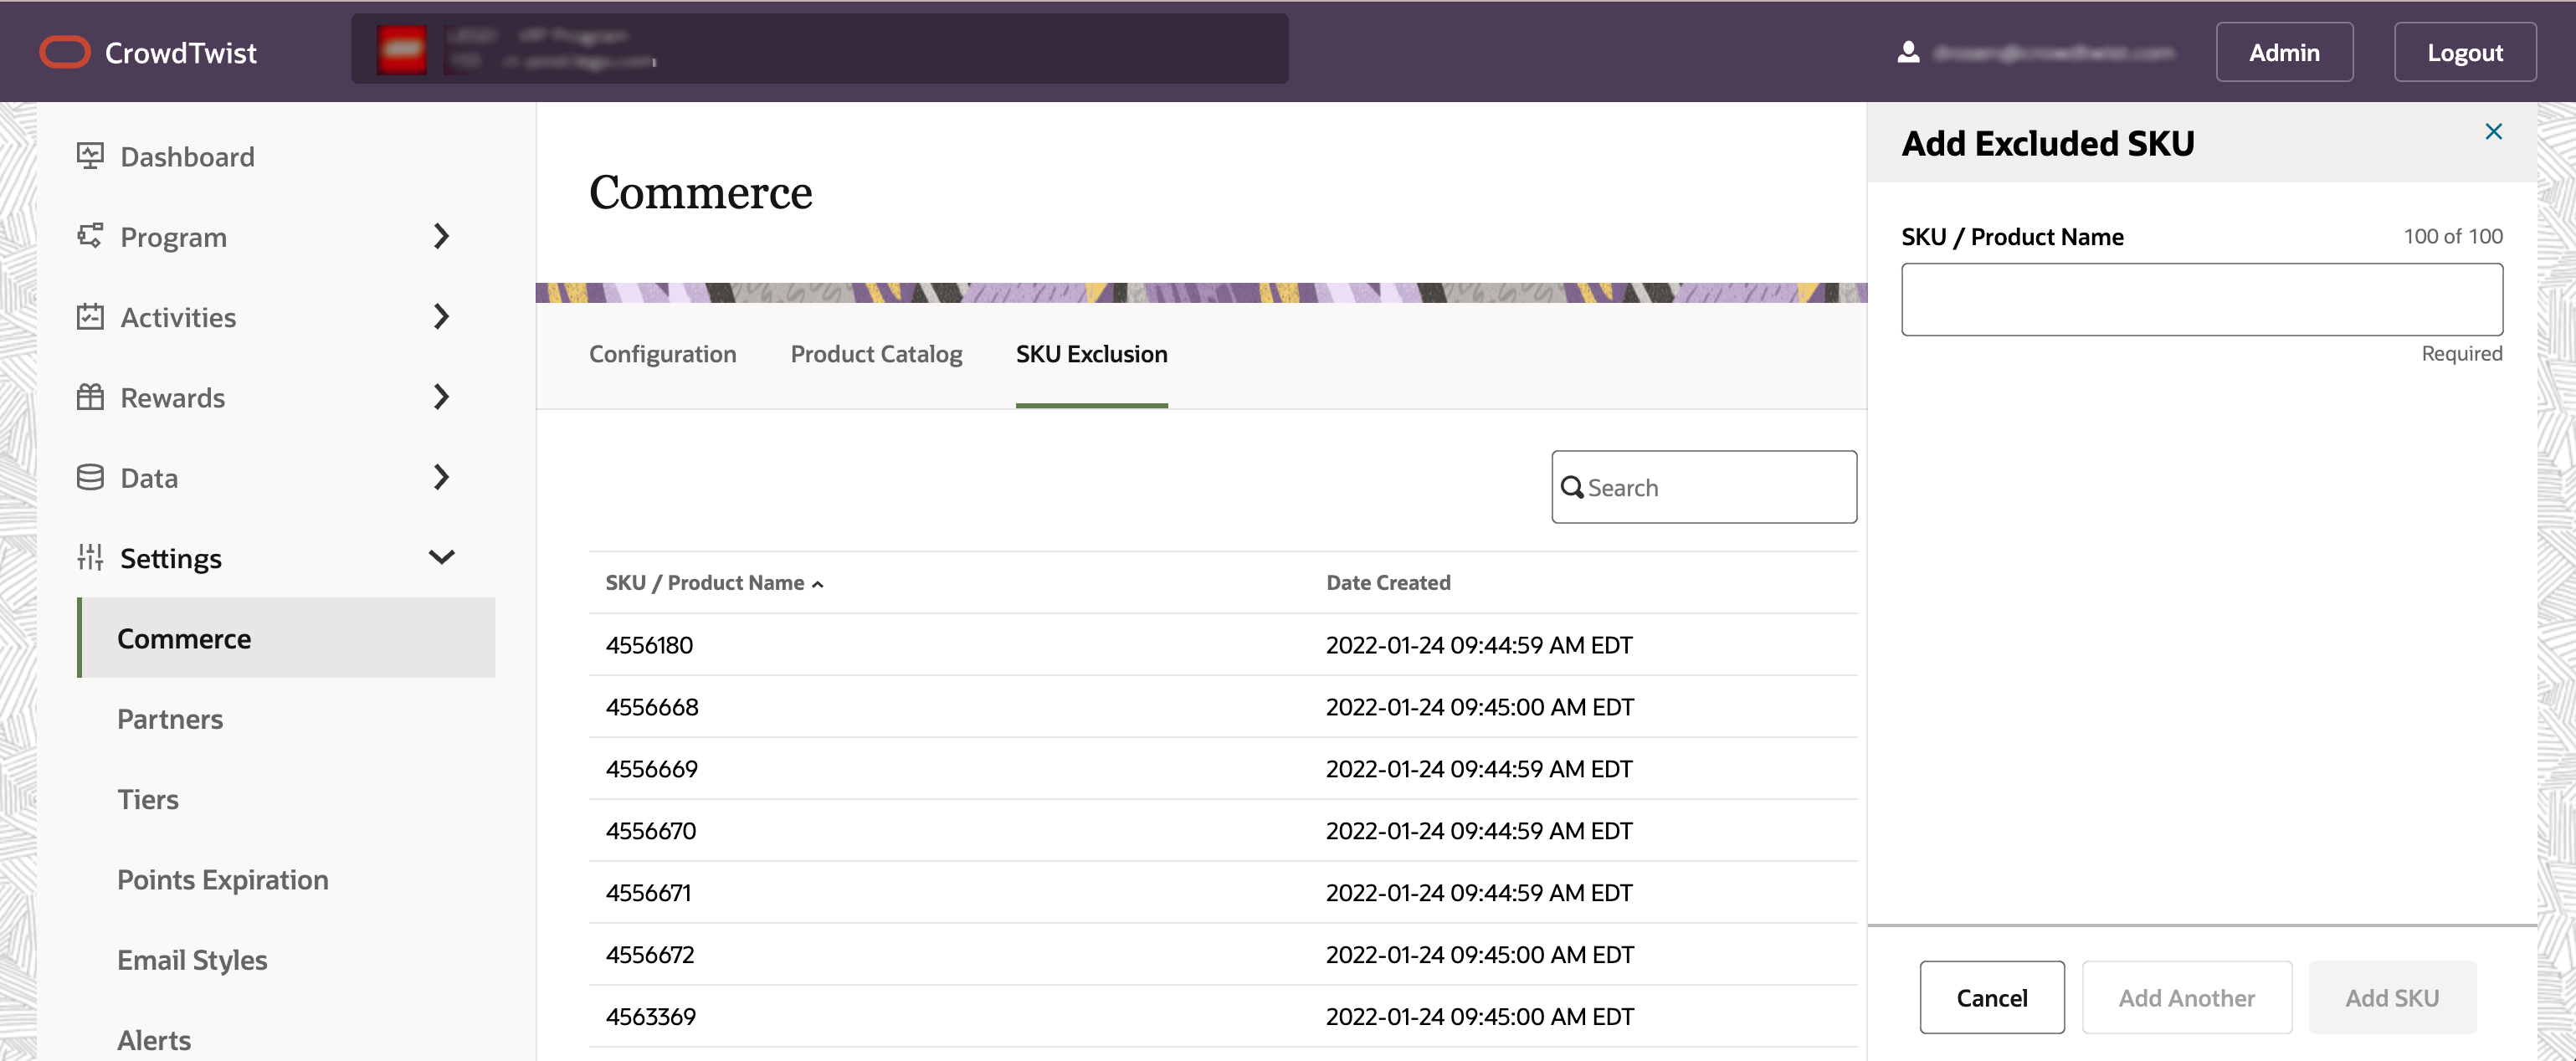
Task: Expand the Program menu chevron
Action: point(441,236)
